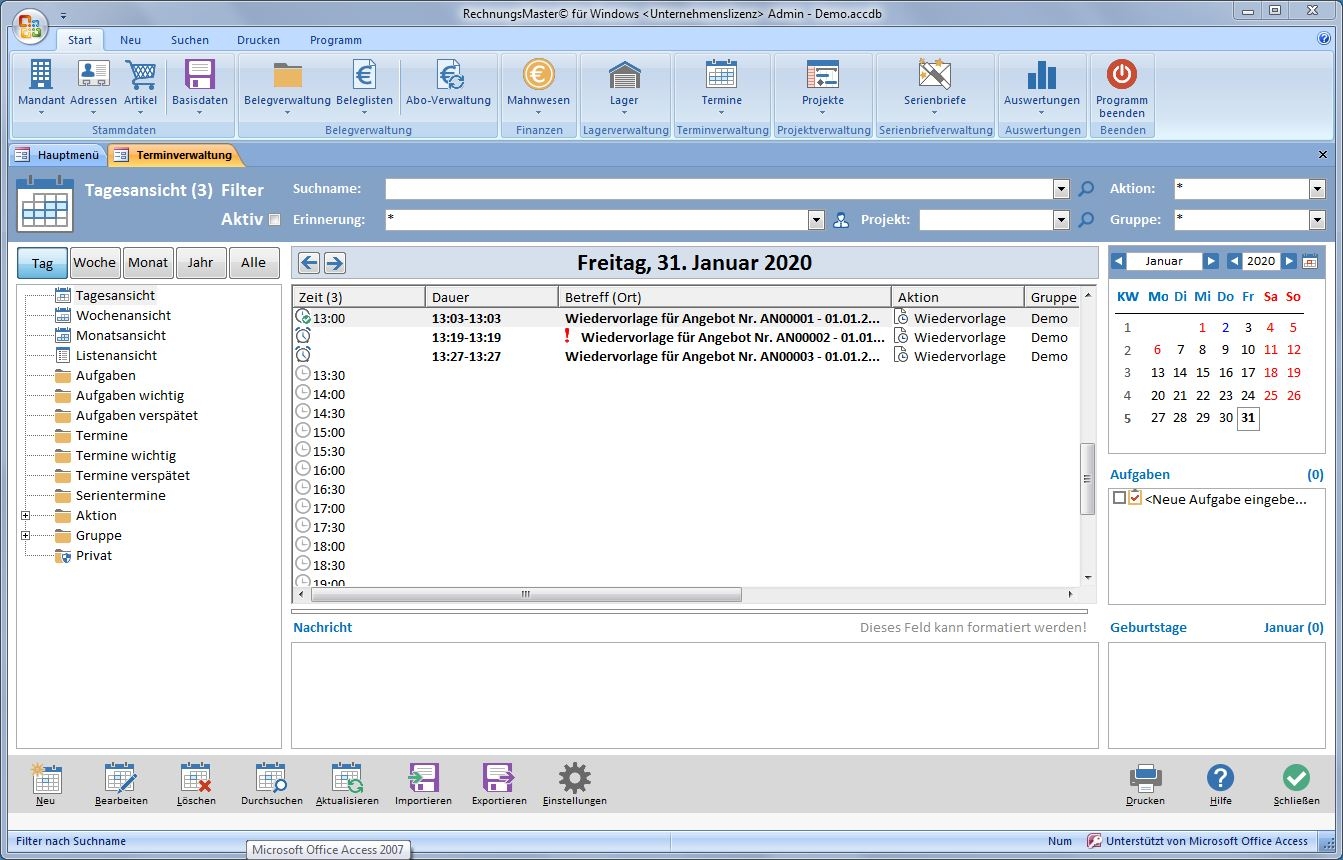Print using the Drucken icon
This screenshot has width=1343, height=860.
coord(1145,779)
